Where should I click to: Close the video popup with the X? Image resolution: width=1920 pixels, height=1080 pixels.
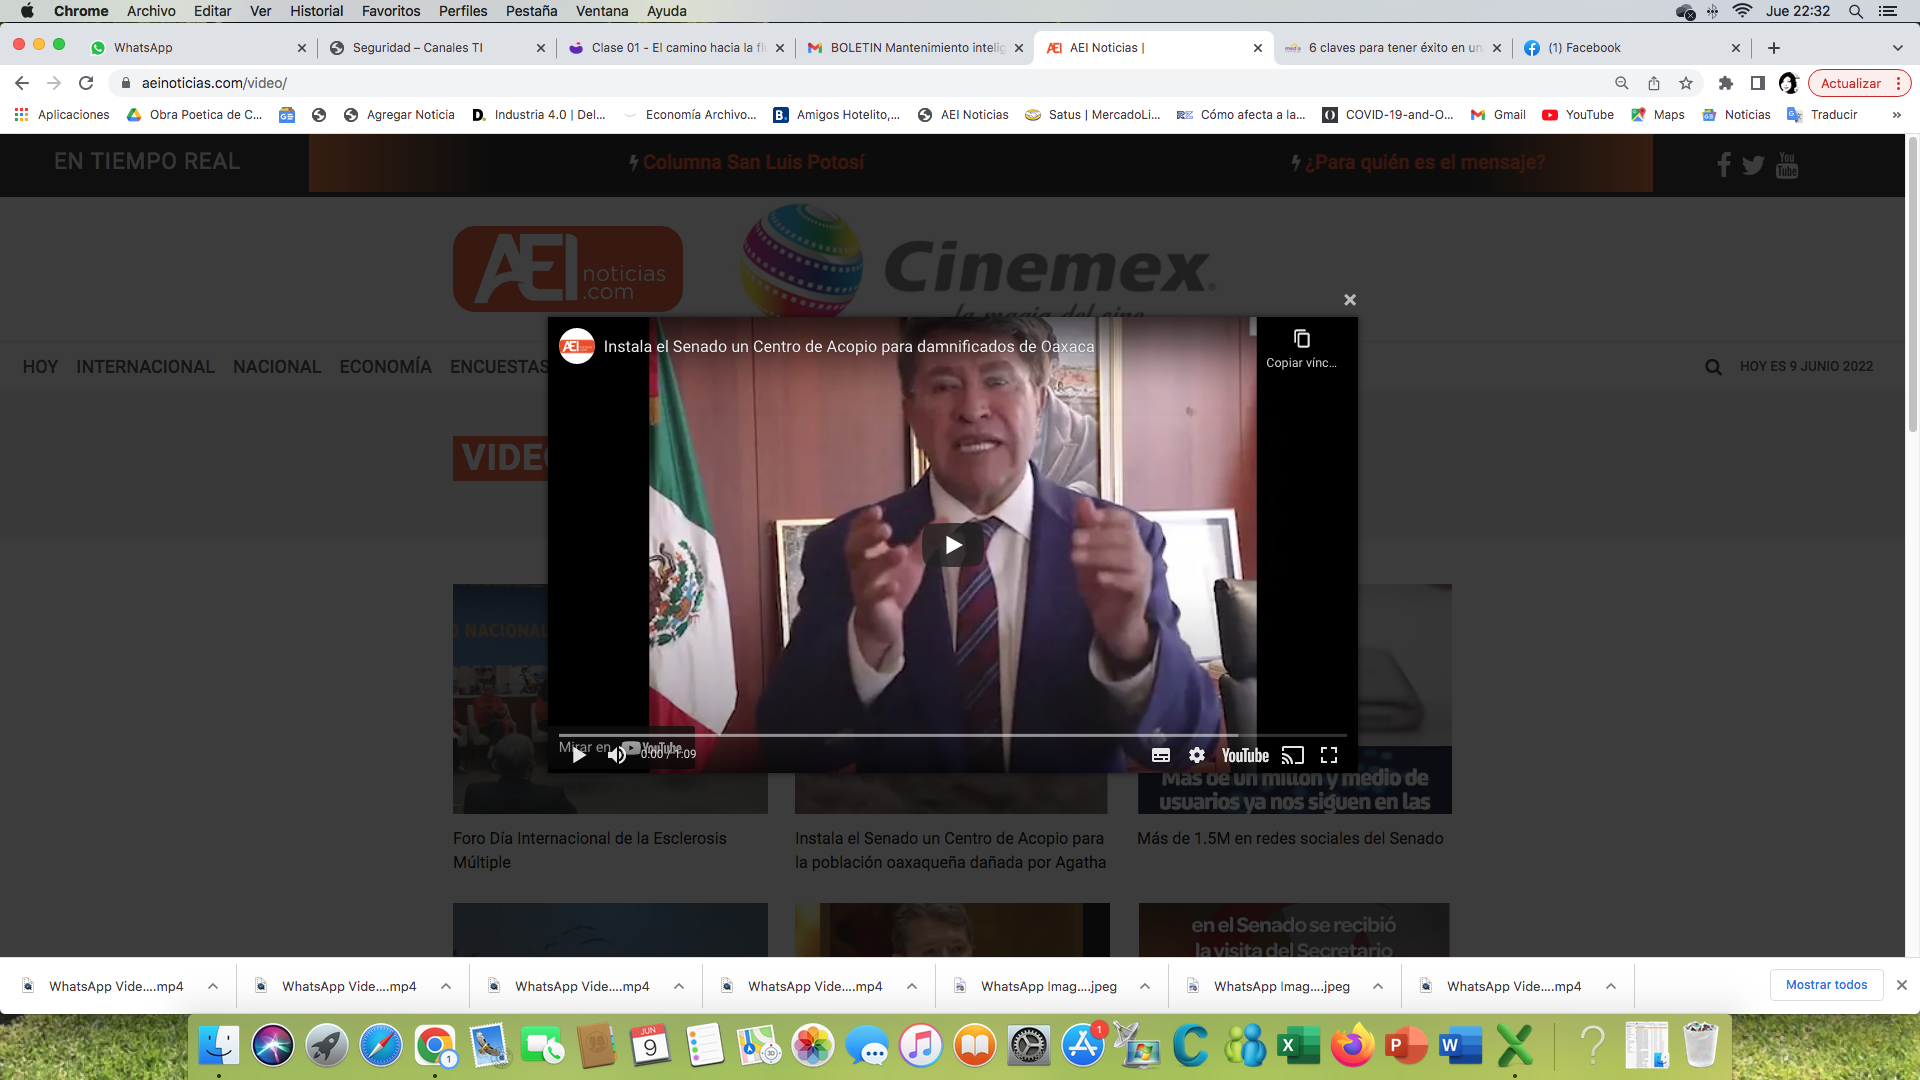tap(1350, 300)
